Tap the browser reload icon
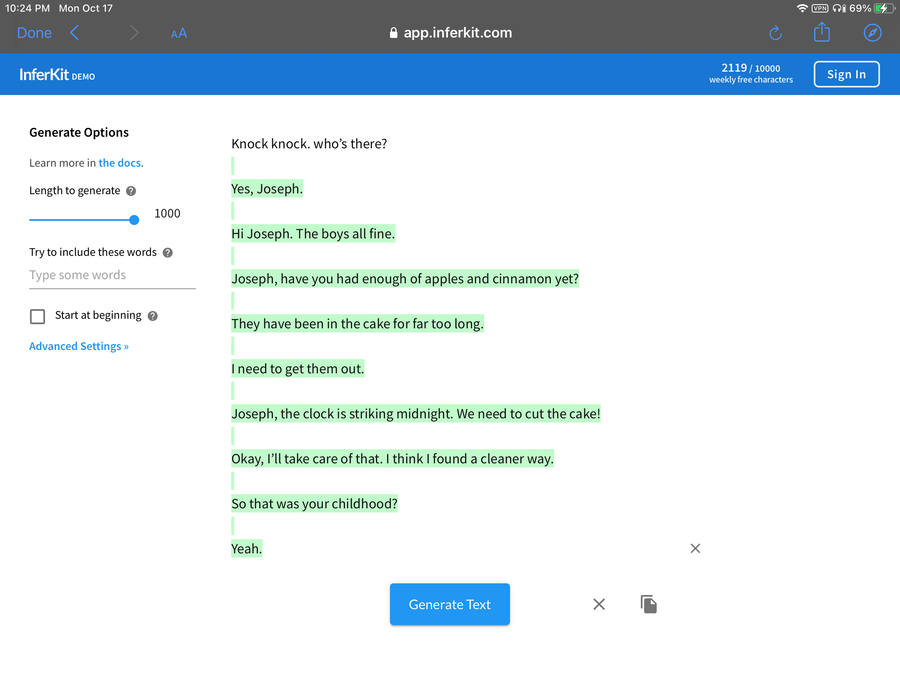Viewport: 900px width, 675px height. pyautogui.click(x=776, y=33)
